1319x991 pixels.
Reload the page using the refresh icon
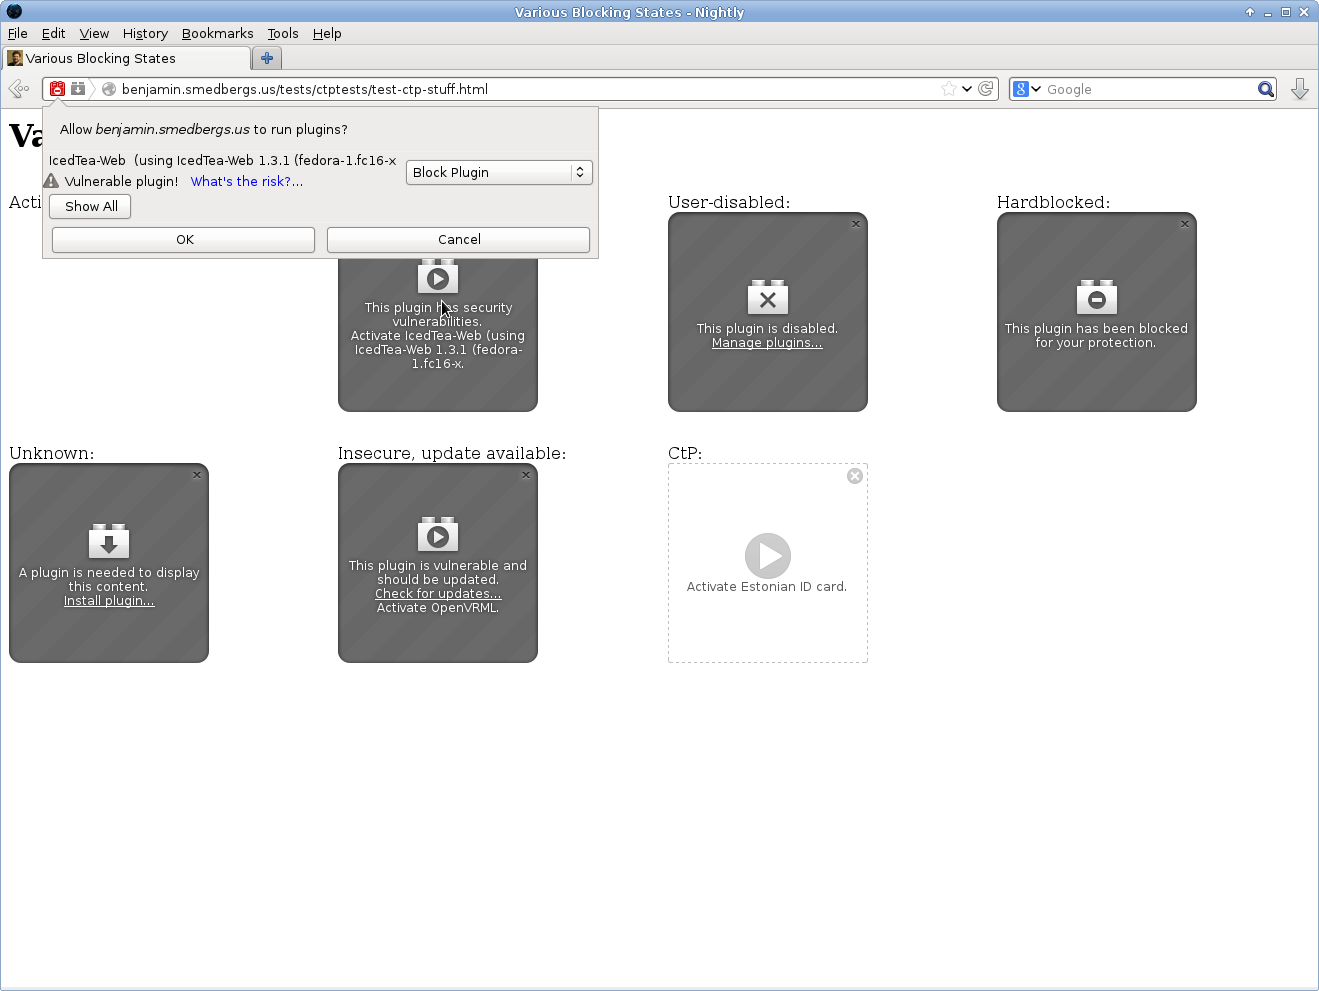coord(986,89)
